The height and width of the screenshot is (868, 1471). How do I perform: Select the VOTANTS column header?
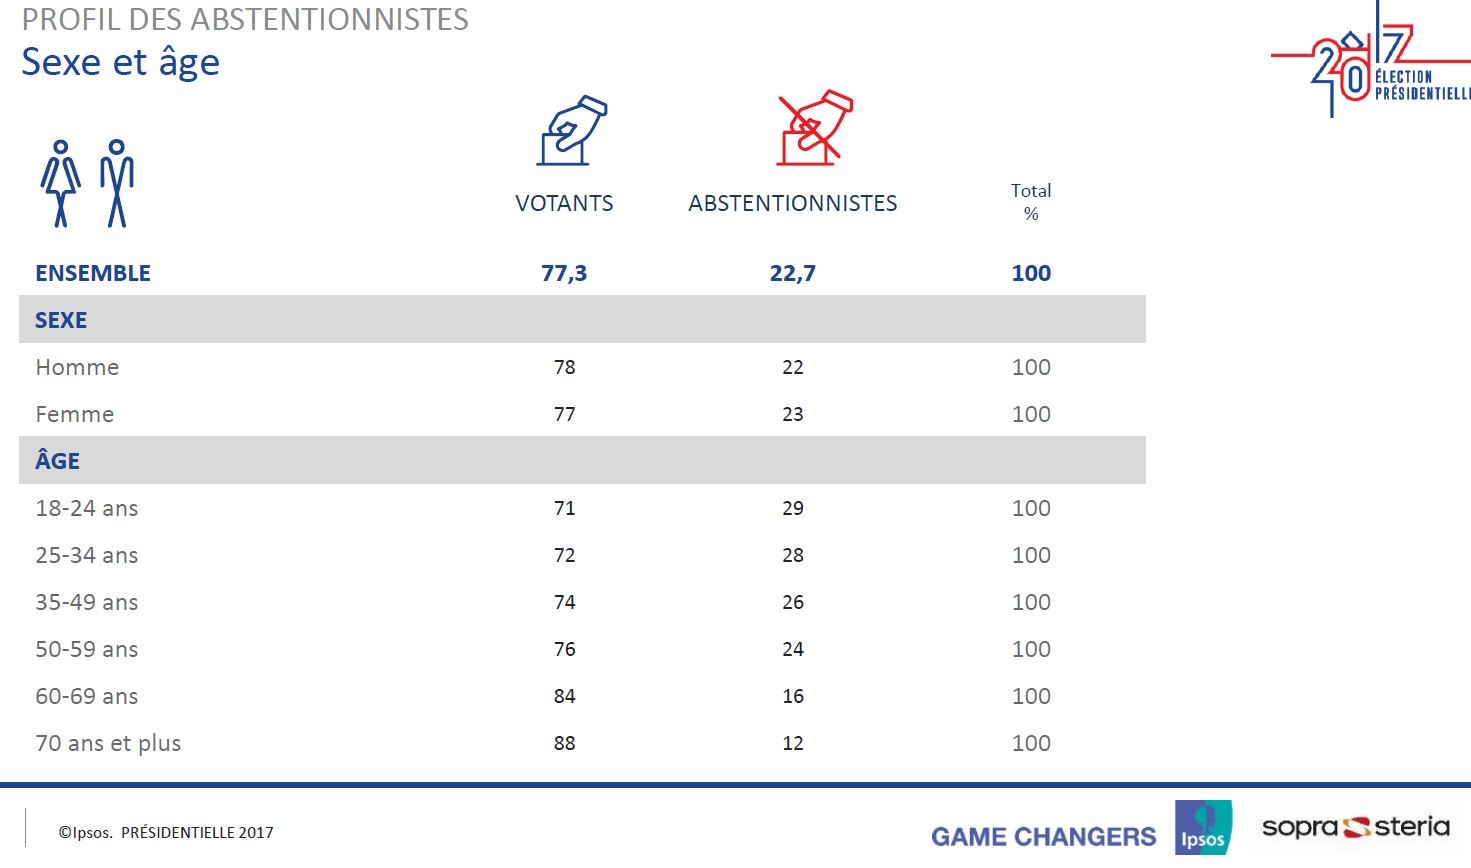coord(564,203)
